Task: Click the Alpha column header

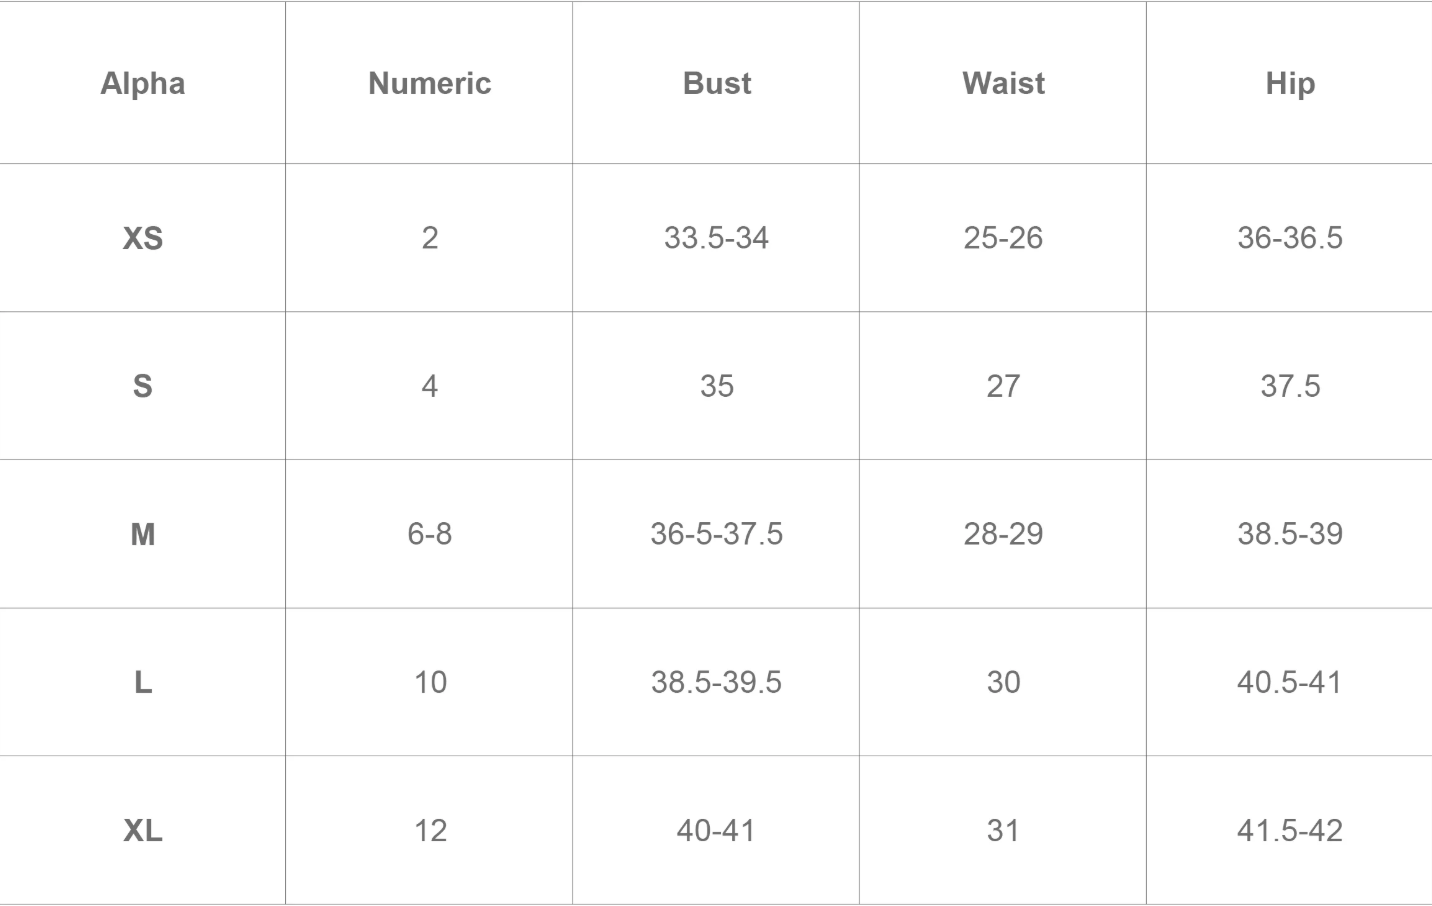Action: point(143,83)
